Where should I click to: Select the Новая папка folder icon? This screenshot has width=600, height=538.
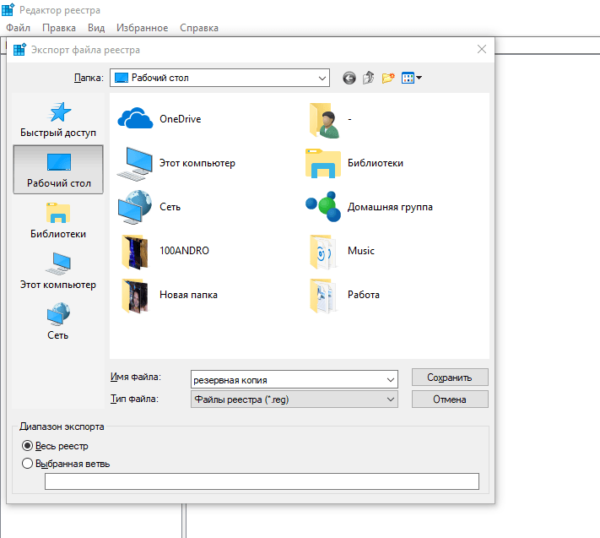pos(135,296)
